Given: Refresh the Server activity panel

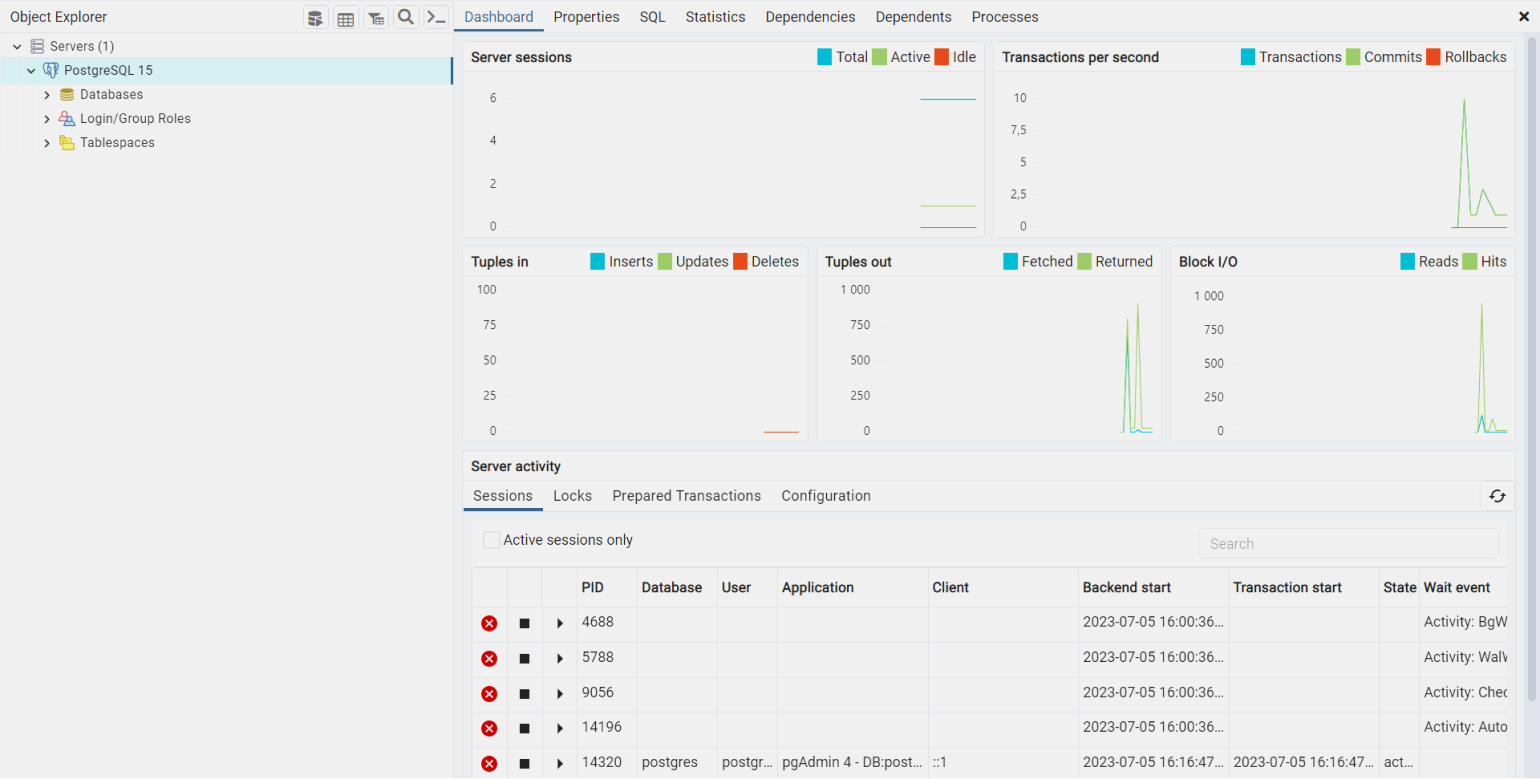Looking at the screenshot, I should click(1497, 496).
